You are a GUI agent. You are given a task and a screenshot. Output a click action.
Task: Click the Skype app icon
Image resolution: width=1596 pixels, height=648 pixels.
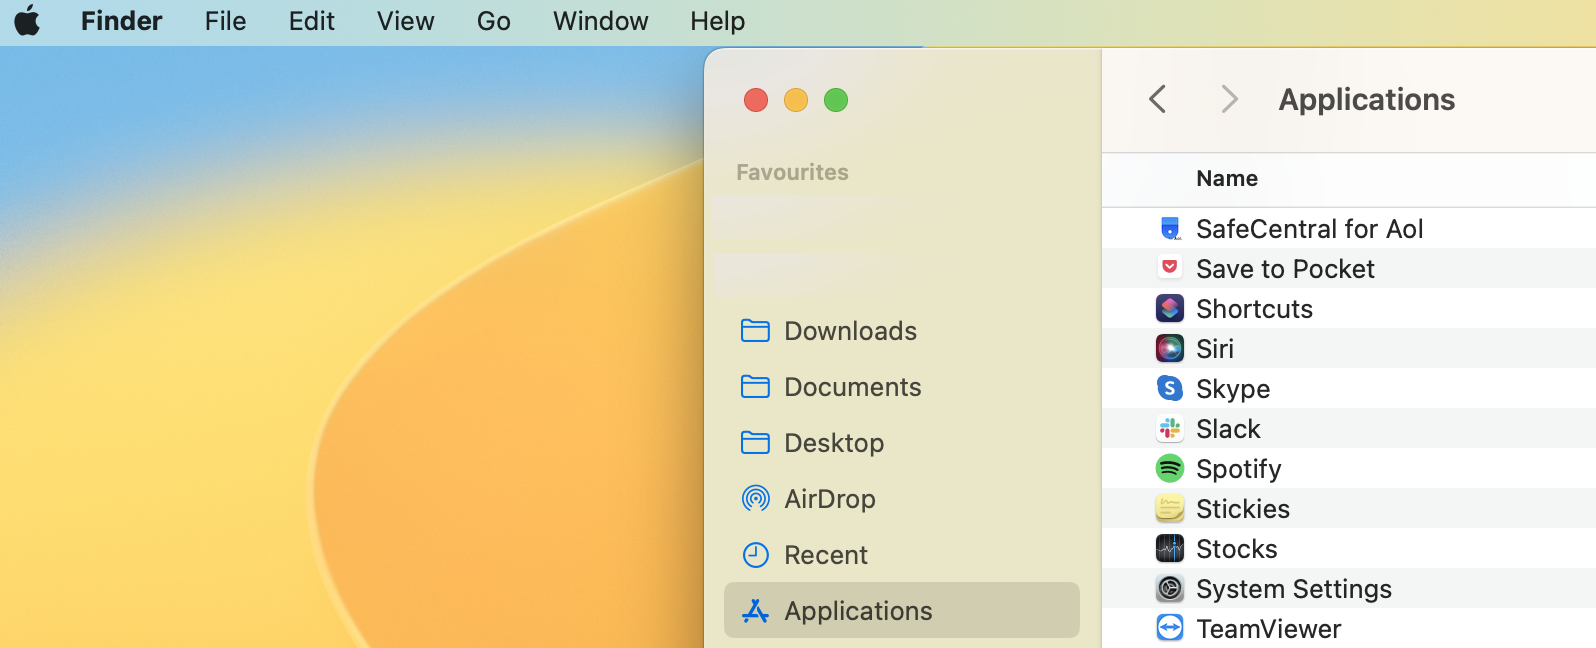(x=1170, y=388)
